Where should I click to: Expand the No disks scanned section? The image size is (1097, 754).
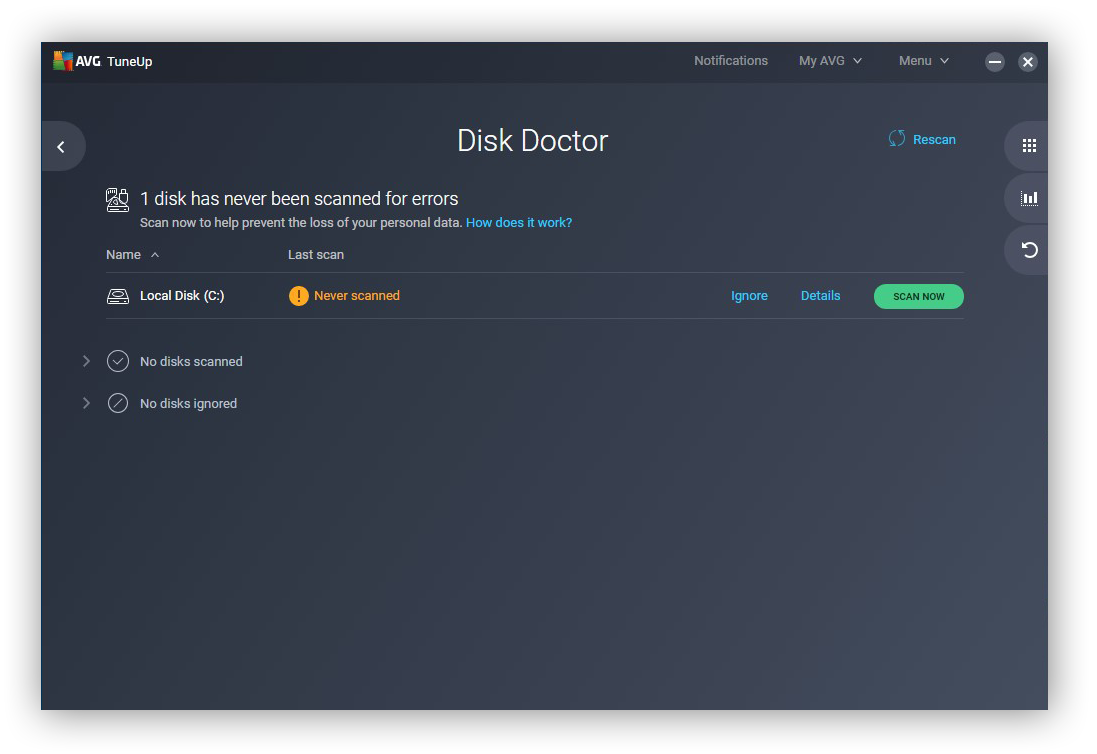[85, 361]
